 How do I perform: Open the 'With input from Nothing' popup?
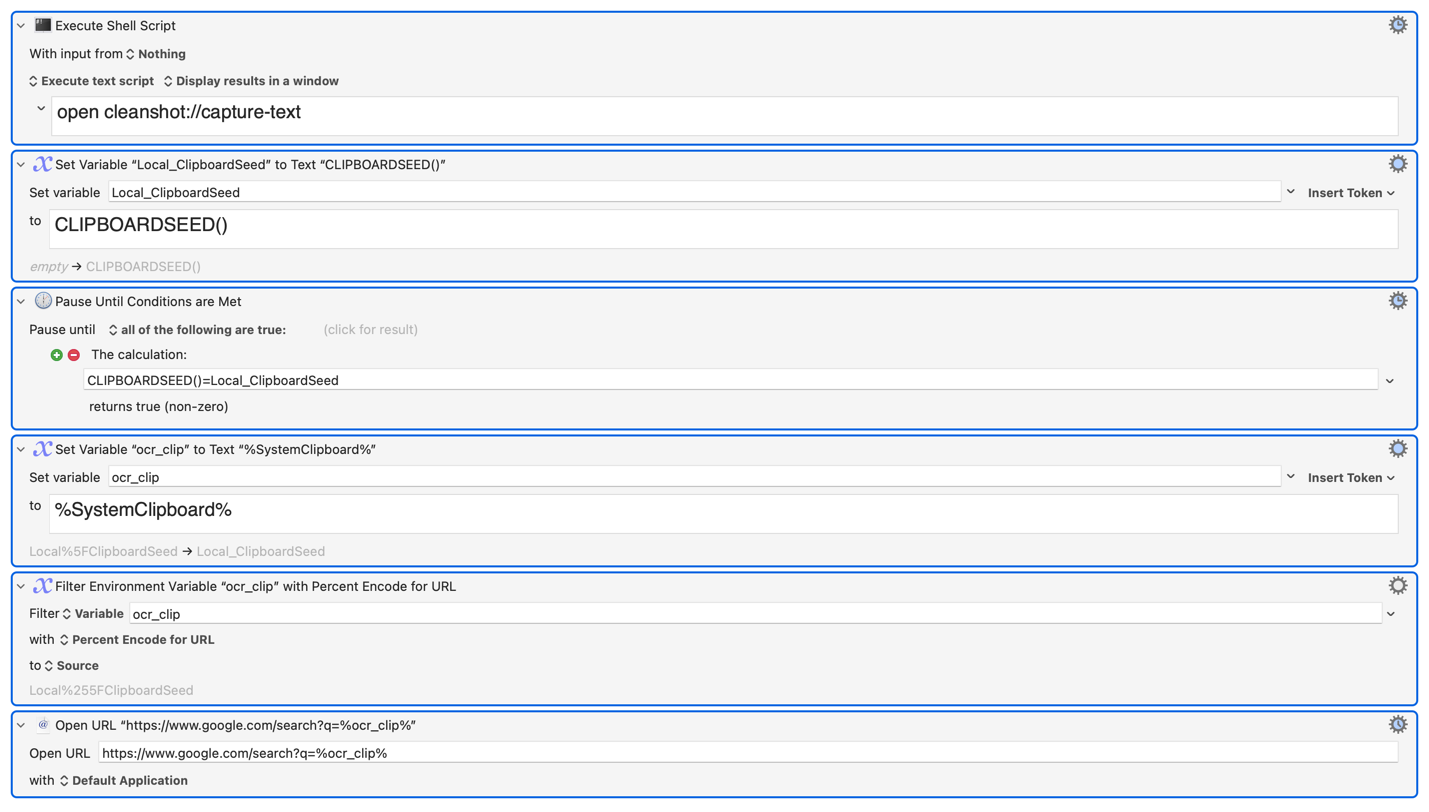click(155, 54)
